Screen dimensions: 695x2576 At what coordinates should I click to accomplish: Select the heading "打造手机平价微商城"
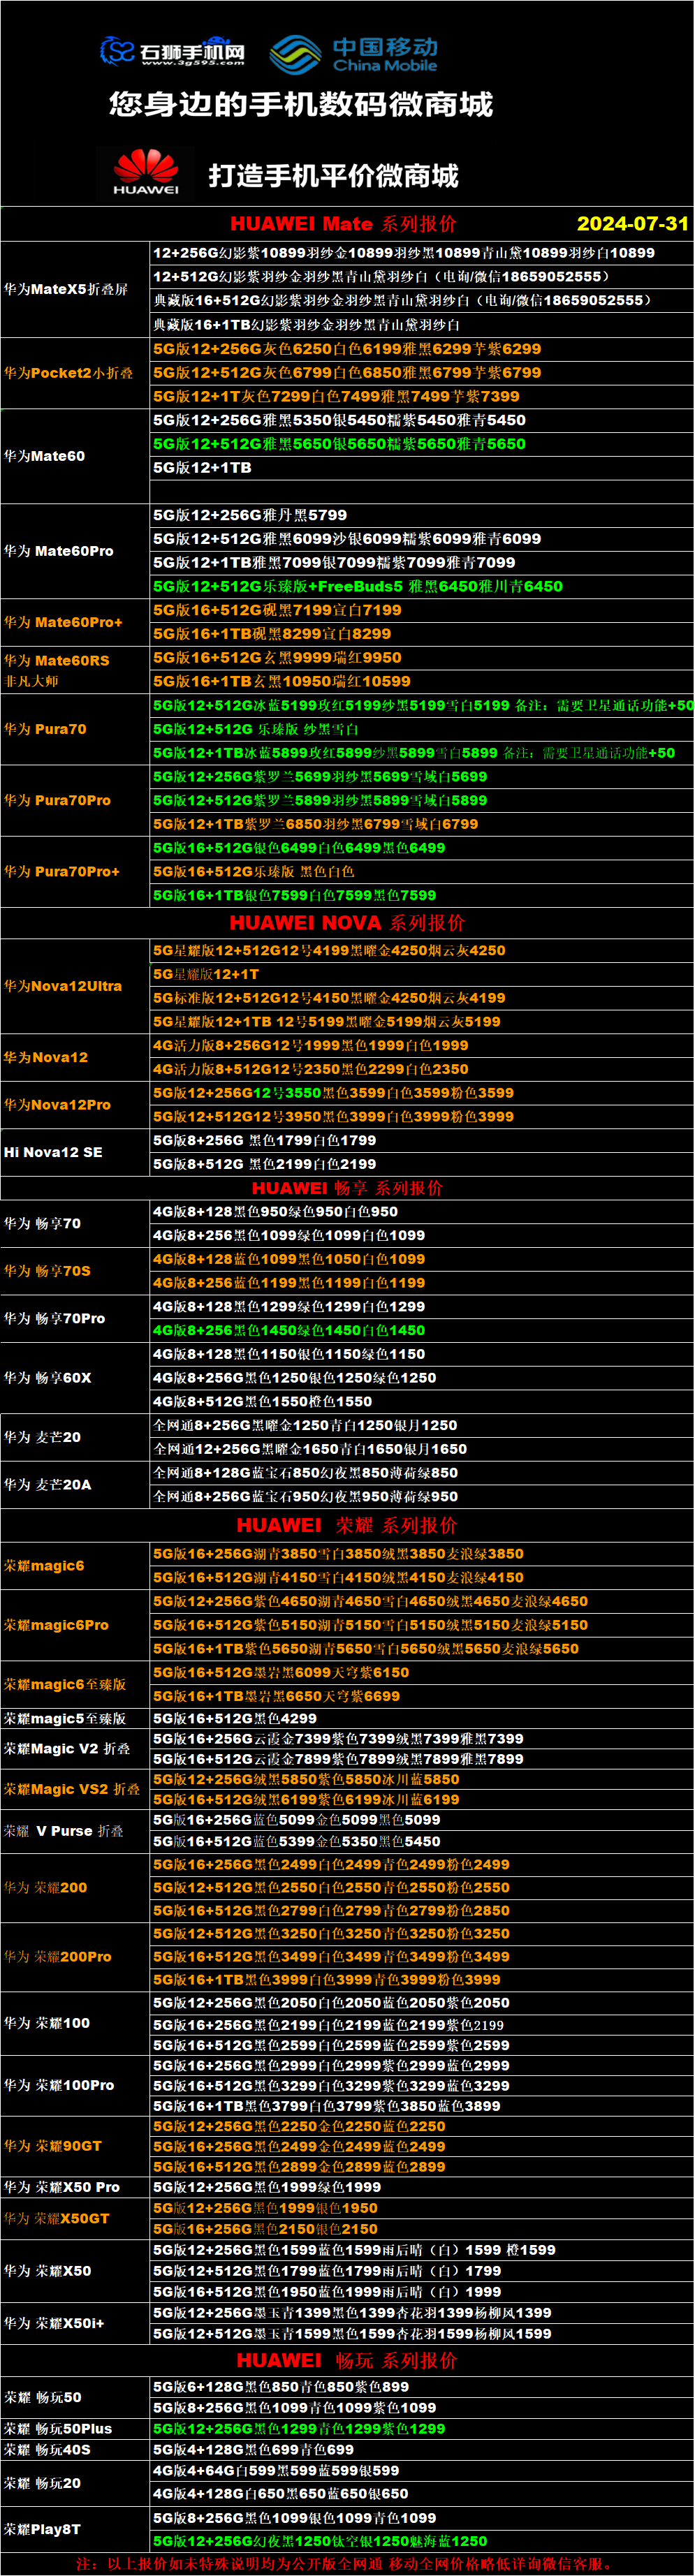coord(333,176)
